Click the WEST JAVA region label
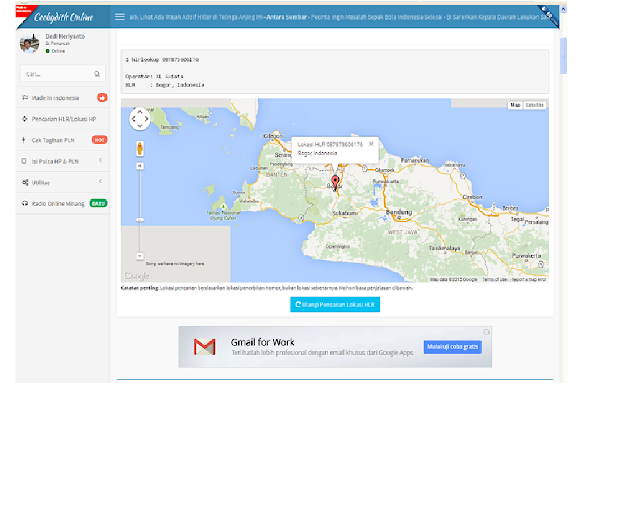The image size is (640, 512). click(402, 232)
